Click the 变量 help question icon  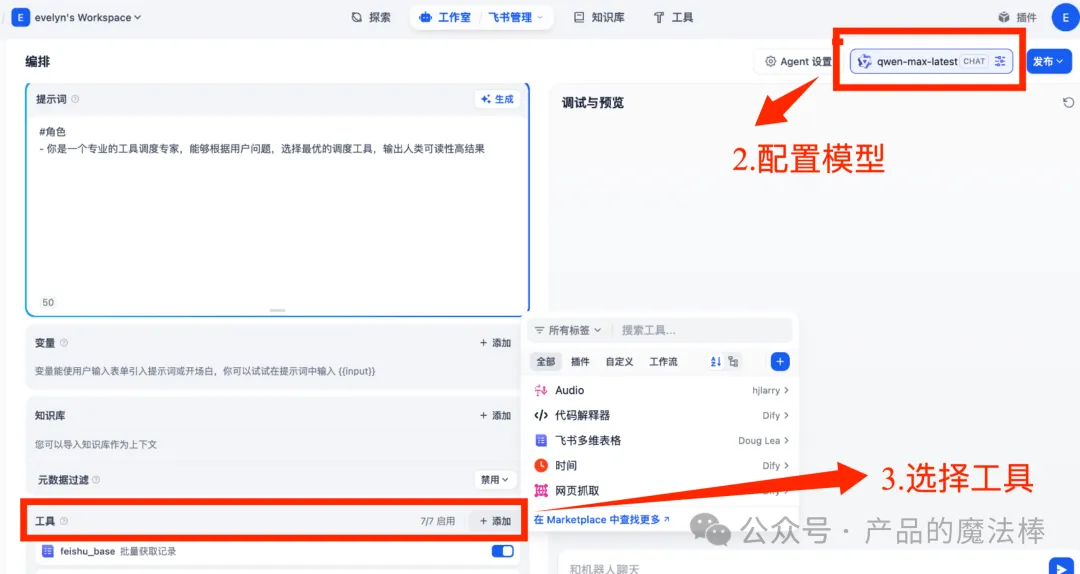click(64, 342)
